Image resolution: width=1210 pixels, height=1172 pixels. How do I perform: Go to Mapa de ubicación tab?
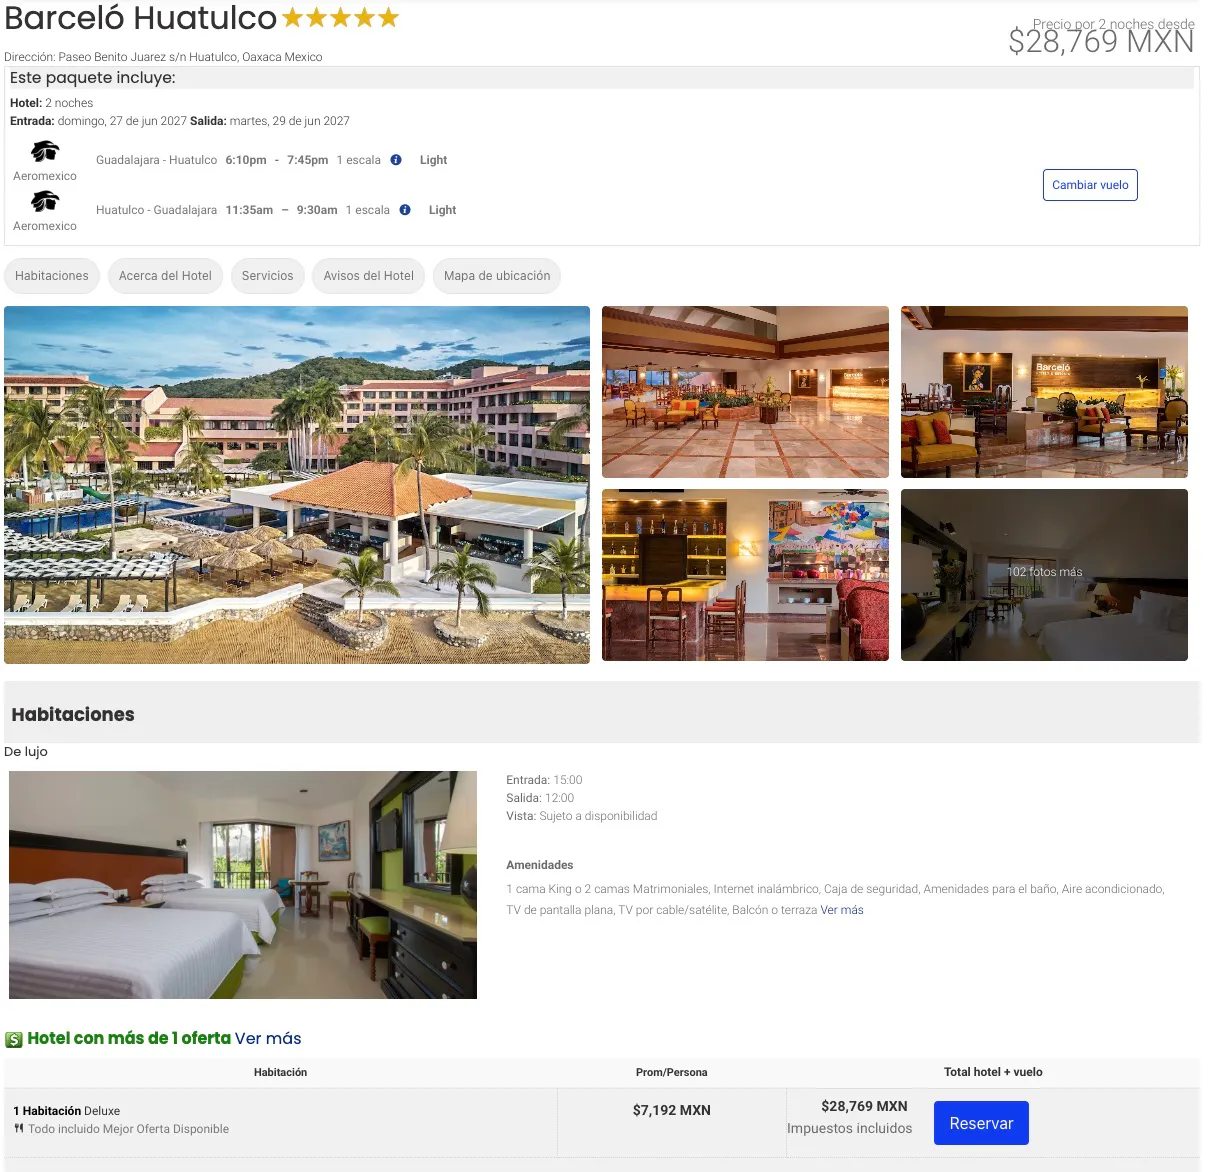point(497,276)
